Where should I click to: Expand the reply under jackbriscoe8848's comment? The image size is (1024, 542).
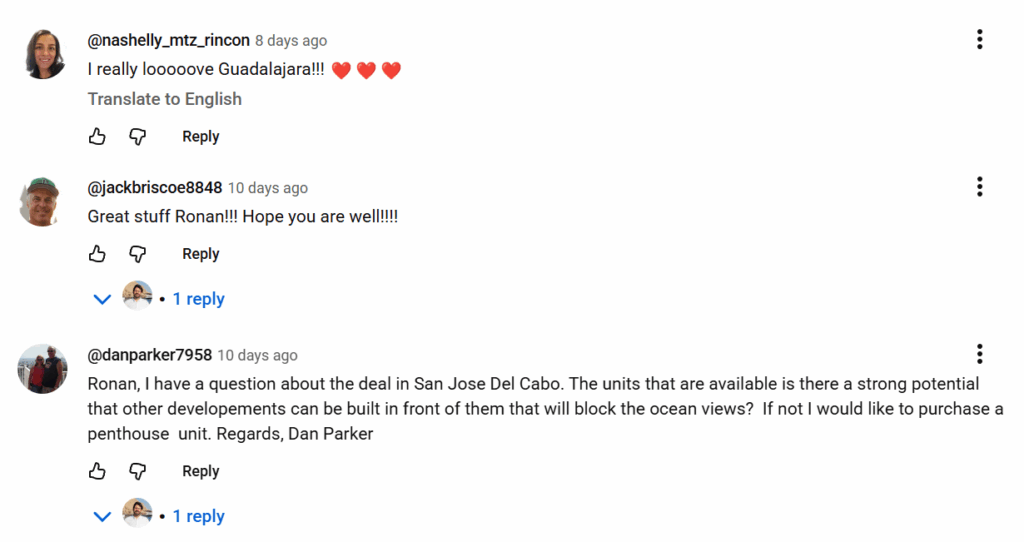tap(198, 298)
